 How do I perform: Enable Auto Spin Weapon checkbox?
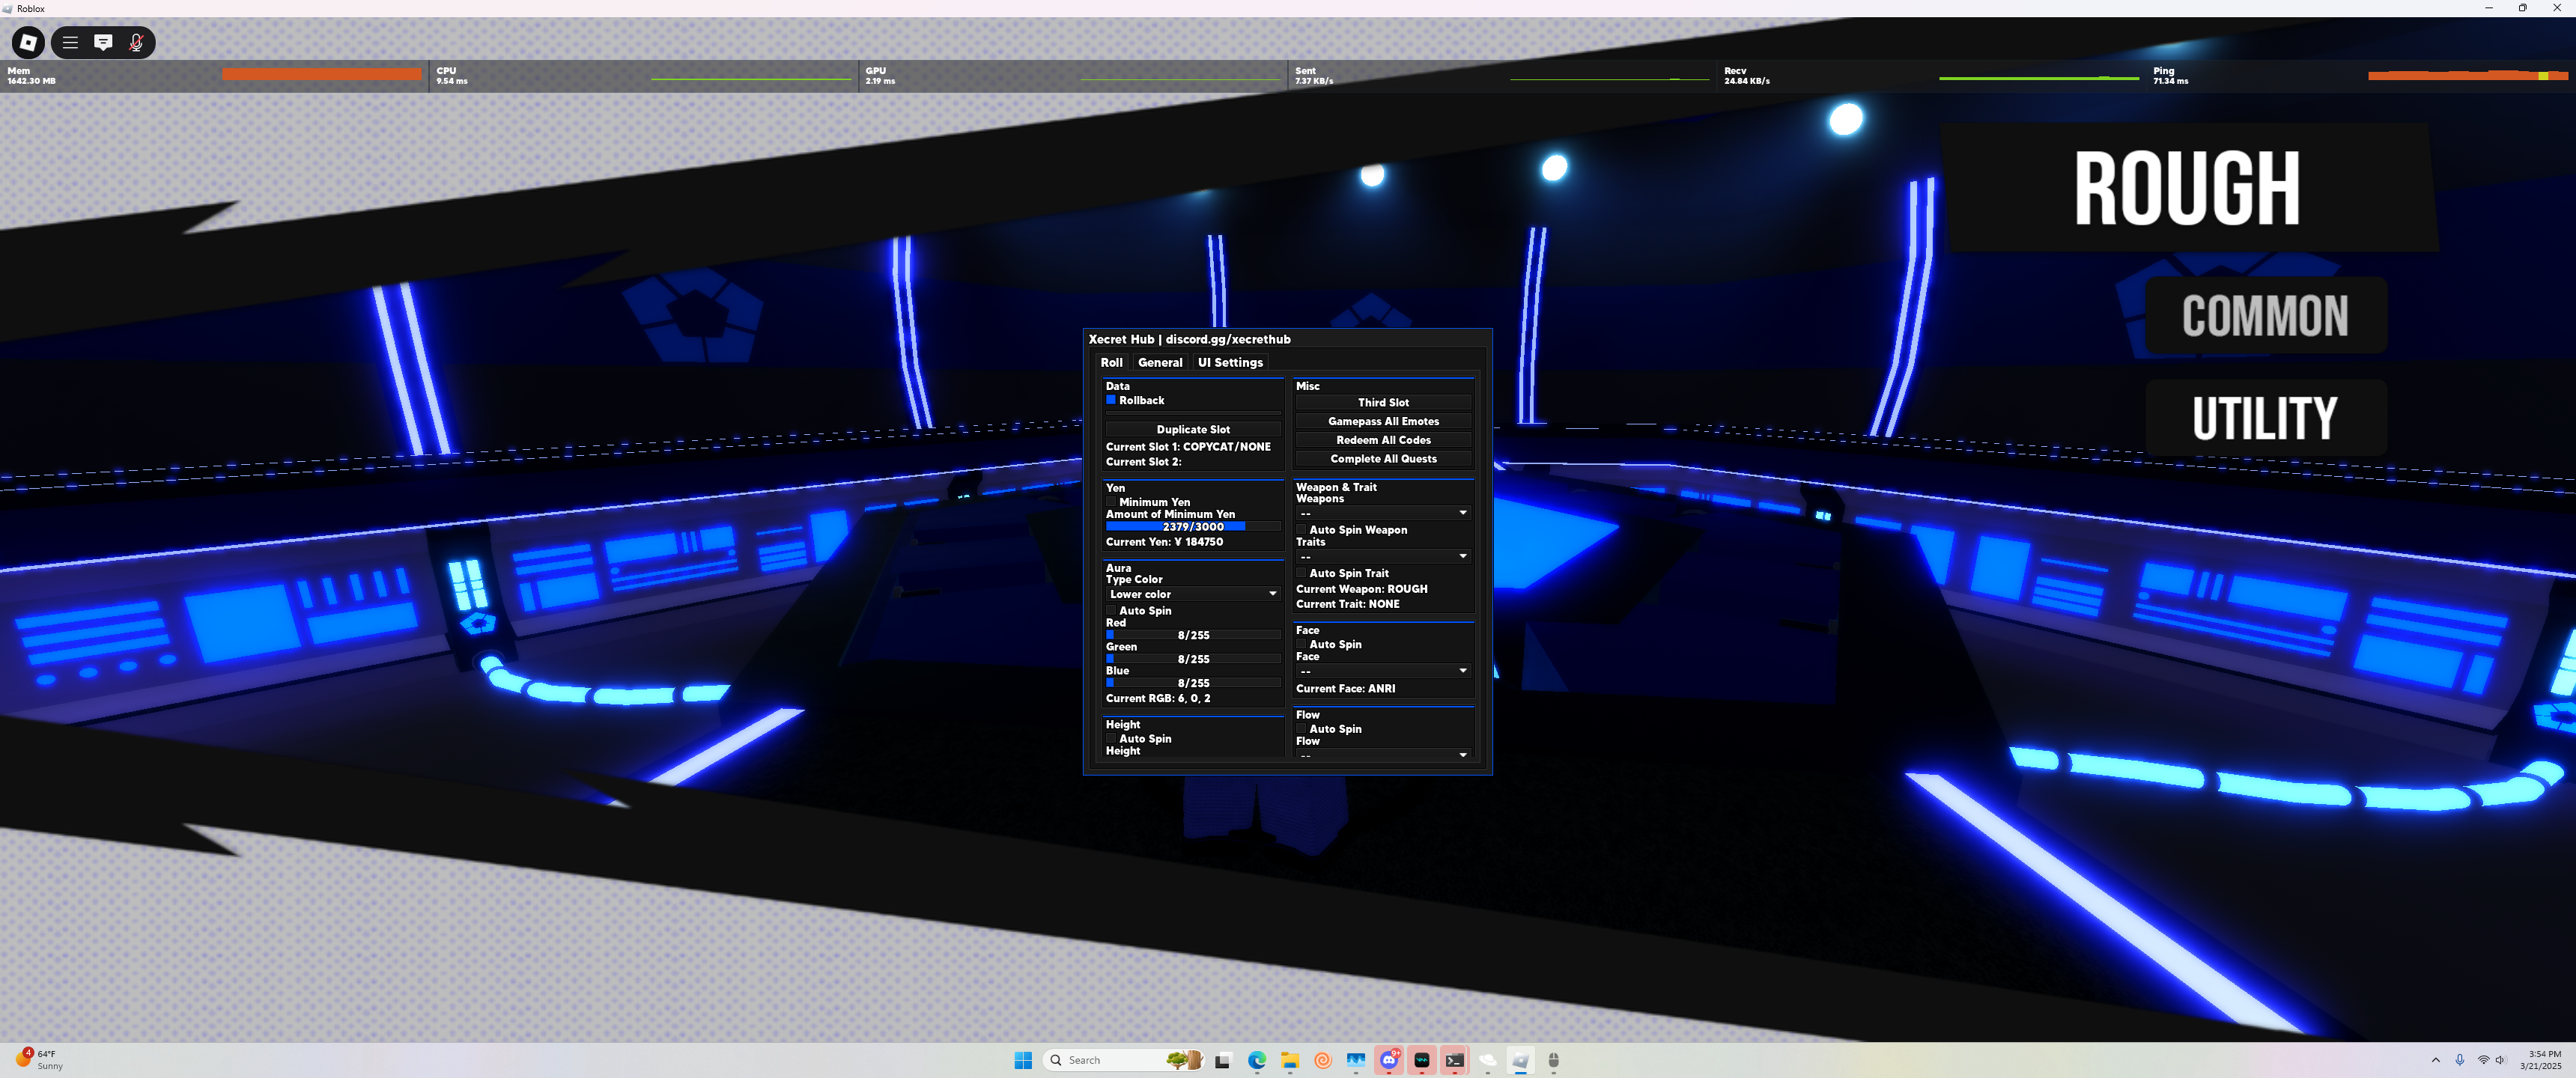tap(1301, 530)
